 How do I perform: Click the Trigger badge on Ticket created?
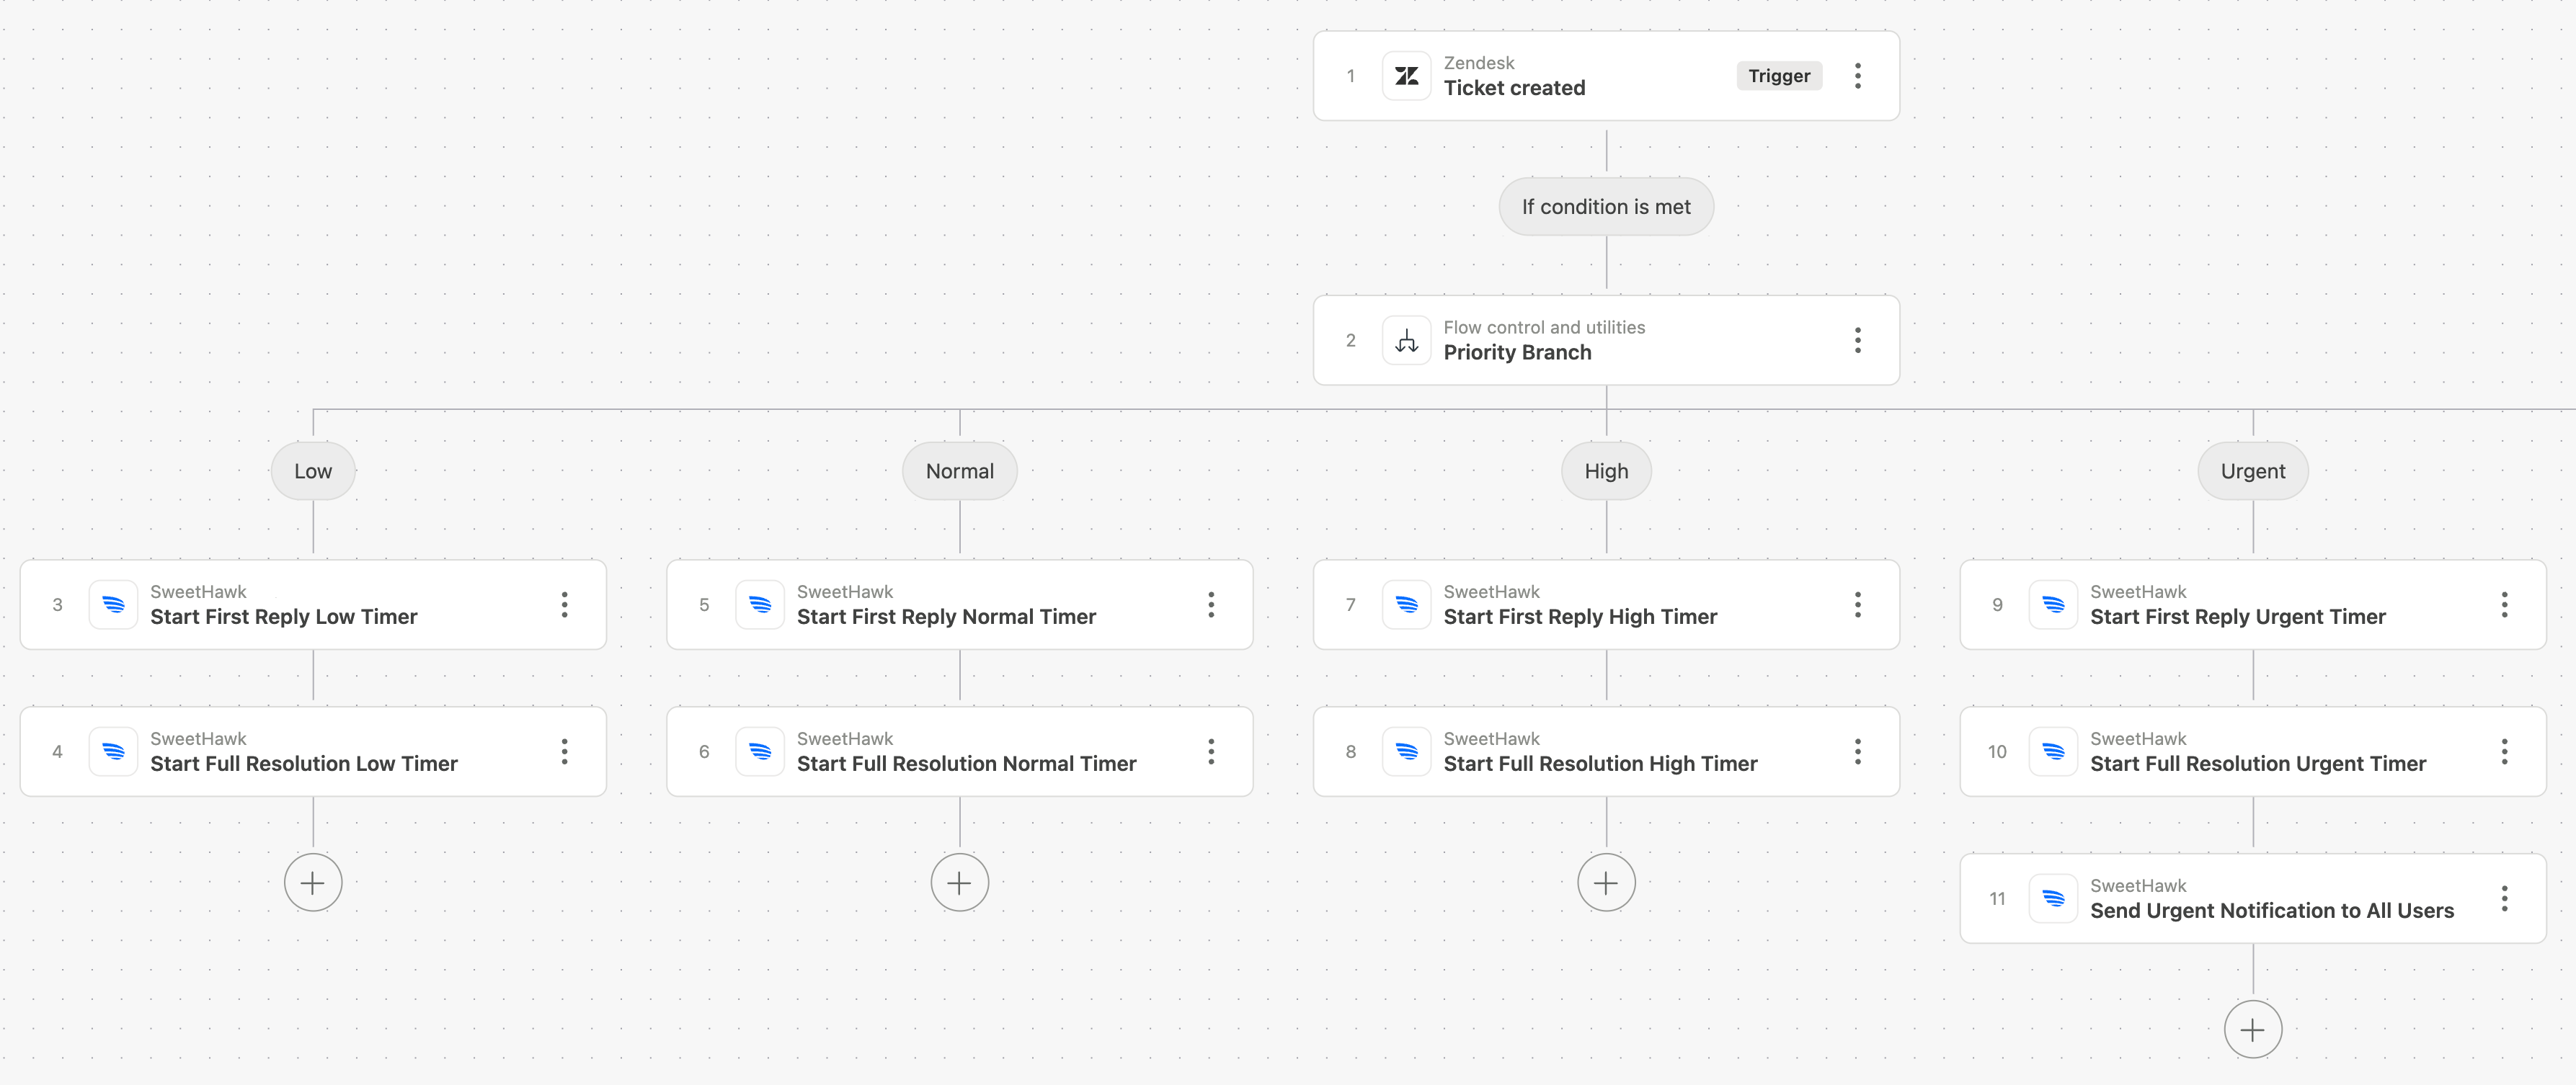(x=1779, y=76)
